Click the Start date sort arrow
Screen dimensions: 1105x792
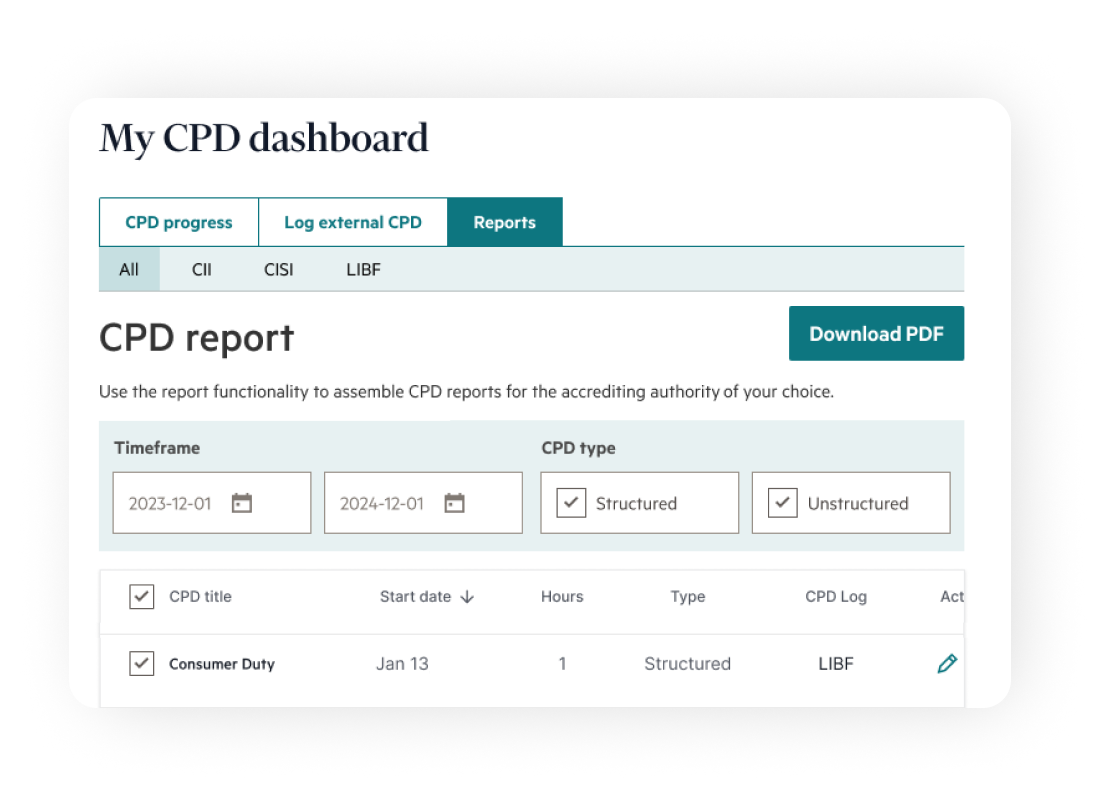pyautogui.click(x=467, y=597)
